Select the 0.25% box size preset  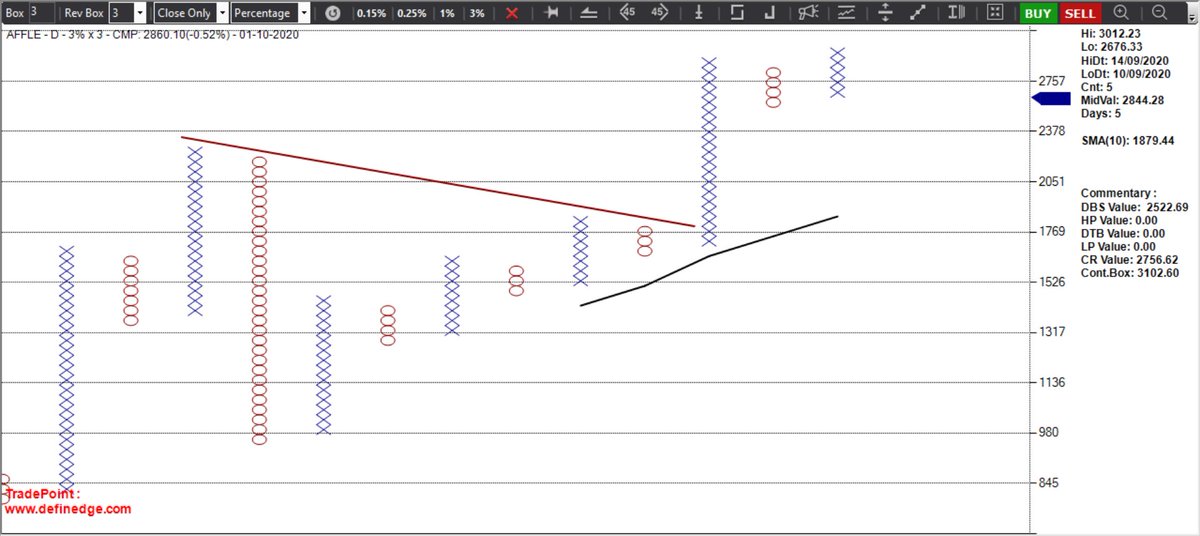[x=411, y=13]
